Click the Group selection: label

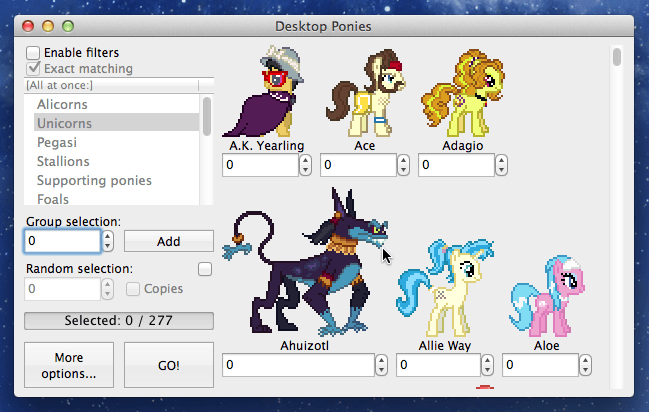tap(74, 222)
